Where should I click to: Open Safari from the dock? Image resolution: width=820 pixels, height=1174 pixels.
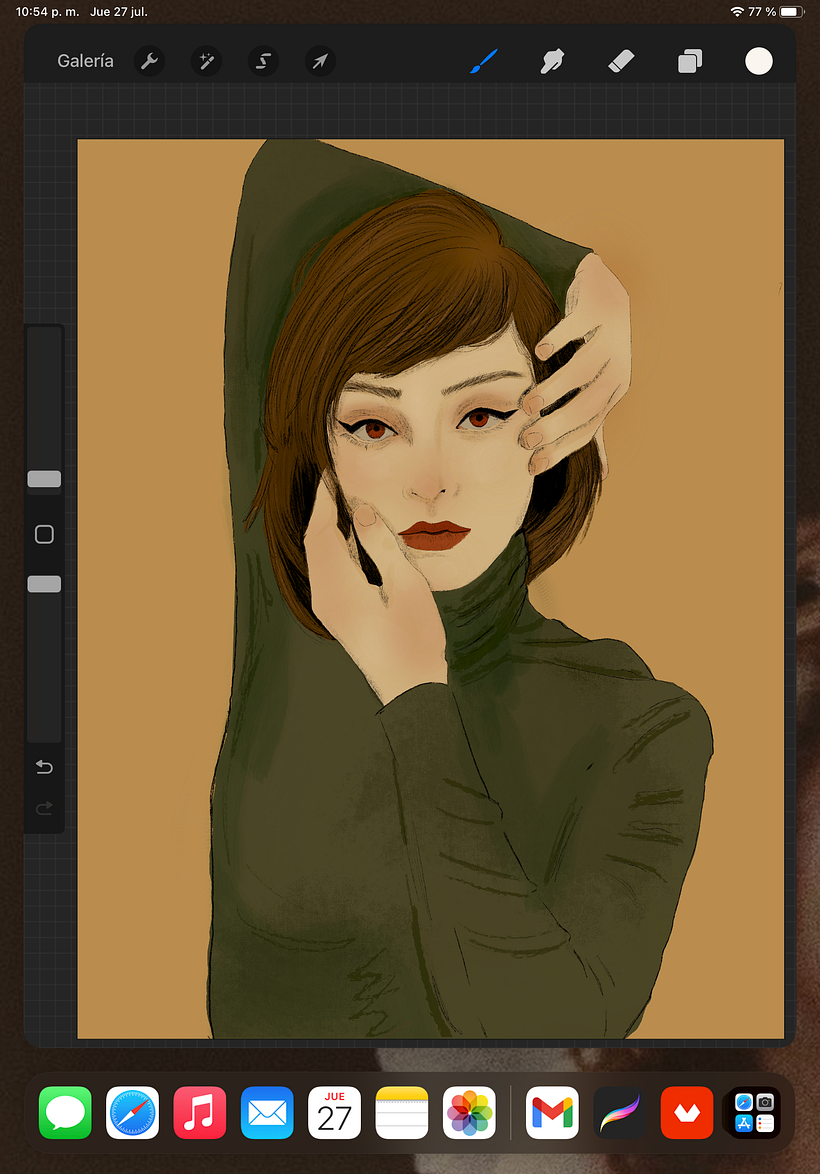pos(132,1112)
